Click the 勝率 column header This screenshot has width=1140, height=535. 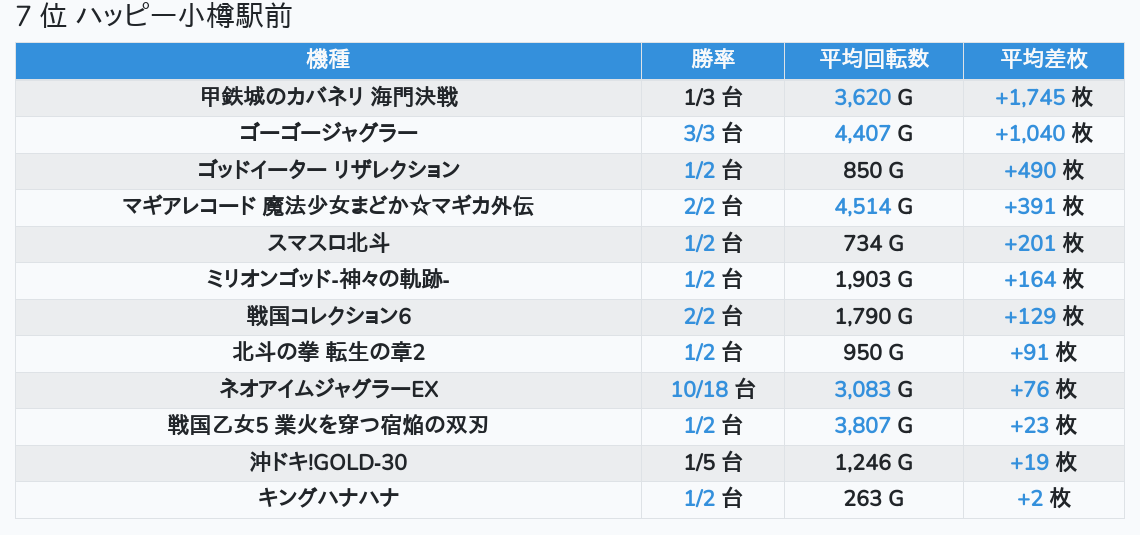coord(712,60)
